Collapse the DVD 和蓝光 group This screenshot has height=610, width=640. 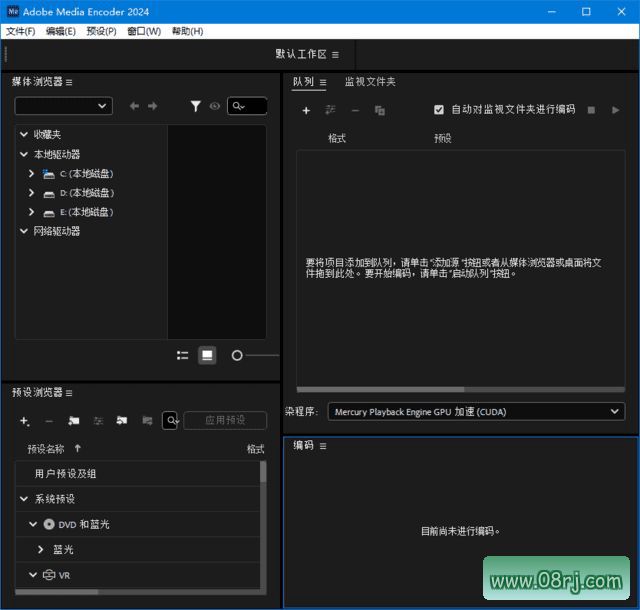click(33, 524)
